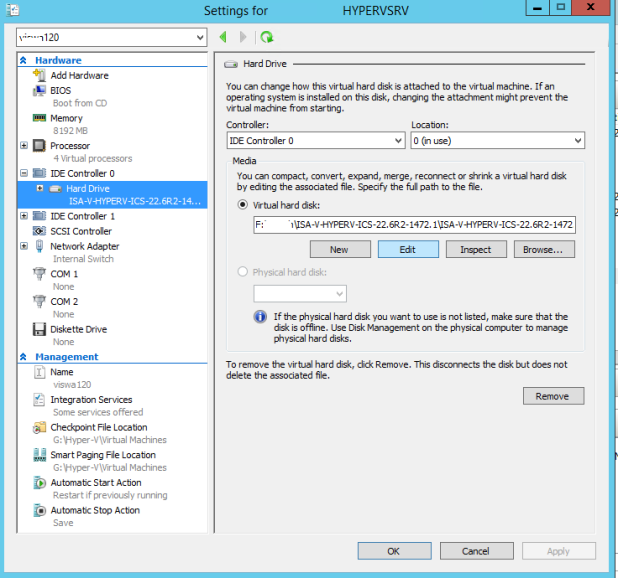Click the green refresh icon
The width and height of the screenshot is (618, 578).
coord(267,37)
